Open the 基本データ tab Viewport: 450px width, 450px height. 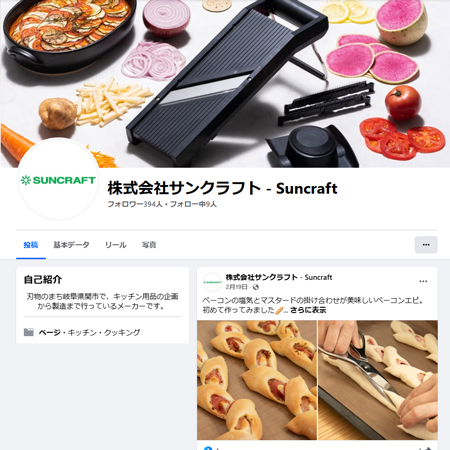pos(71,245)
